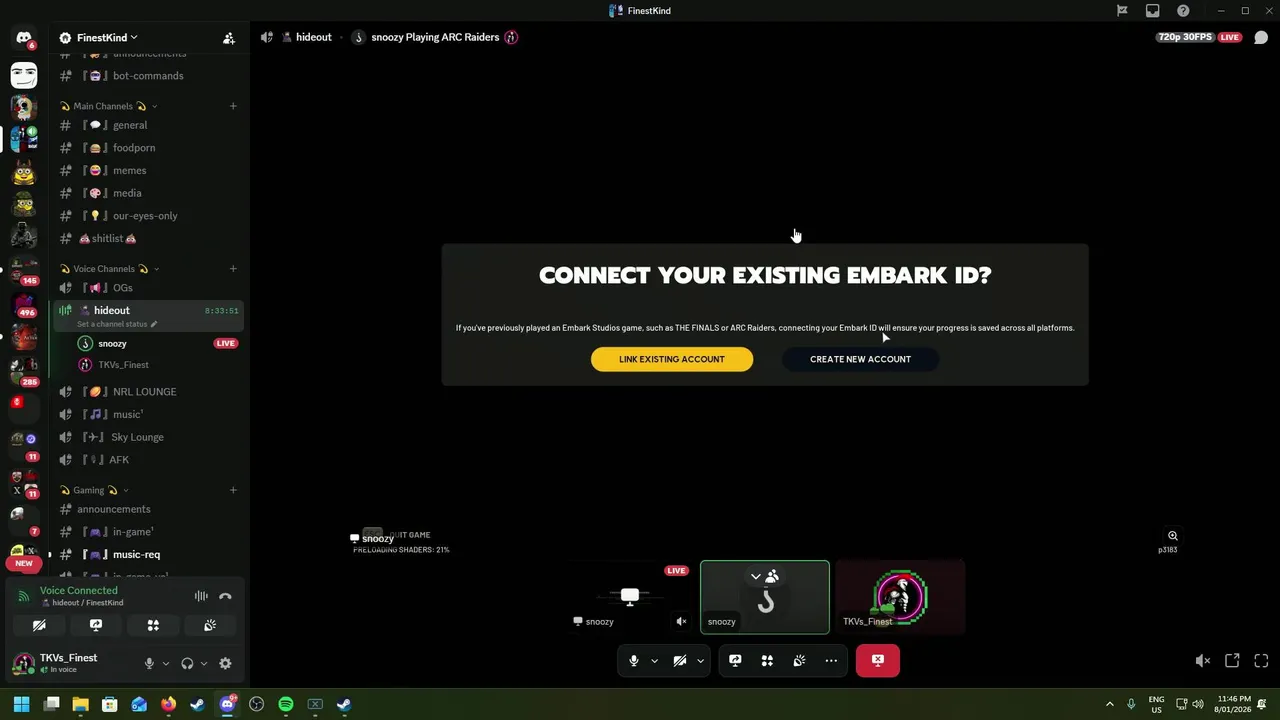Open Discord inbox in title bar
Viewport: 1280px width, 720px height.
[x=1153, y=11]
